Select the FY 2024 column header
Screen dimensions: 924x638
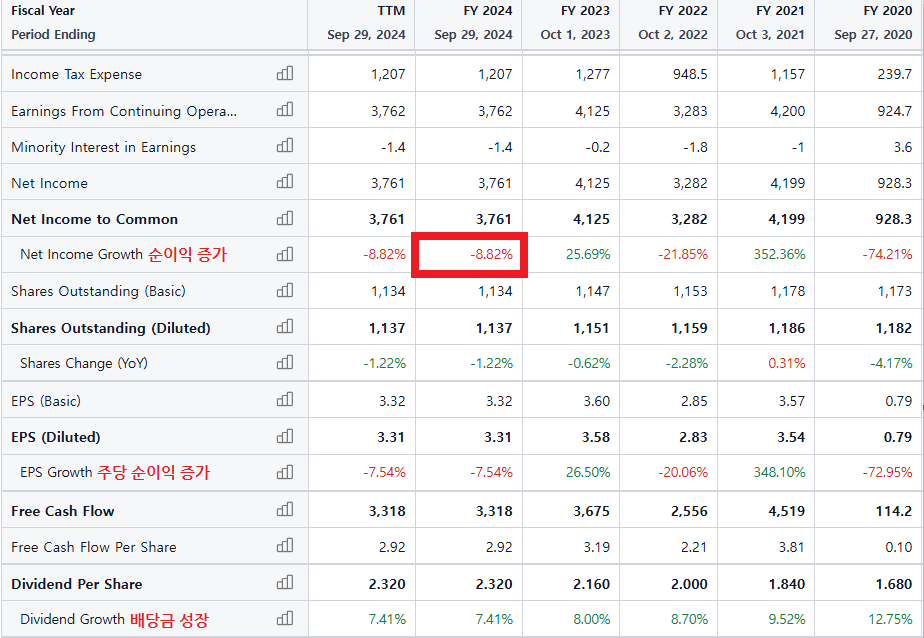click(488, 11)
